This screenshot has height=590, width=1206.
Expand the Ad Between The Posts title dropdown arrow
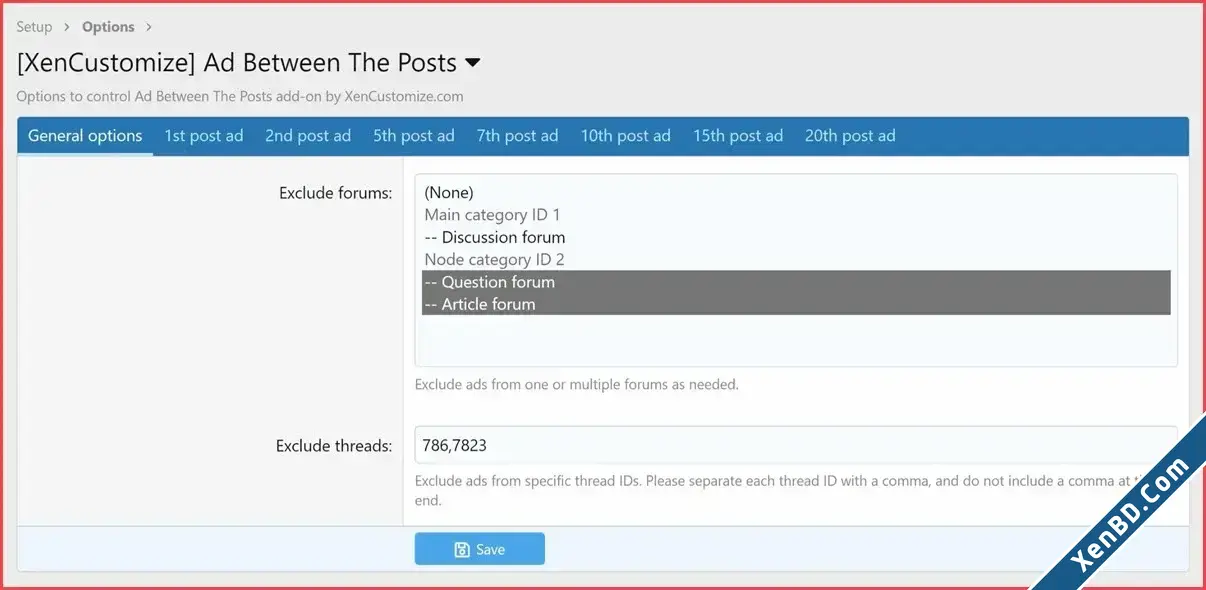(473, 63)
